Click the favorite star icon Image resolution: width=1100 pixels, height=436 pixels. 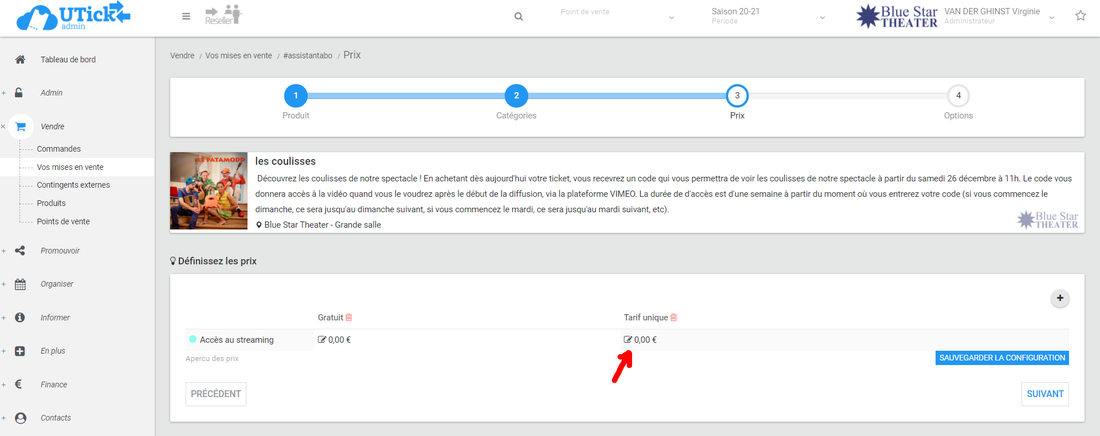pyautogui.click(x=1080, y=17)
